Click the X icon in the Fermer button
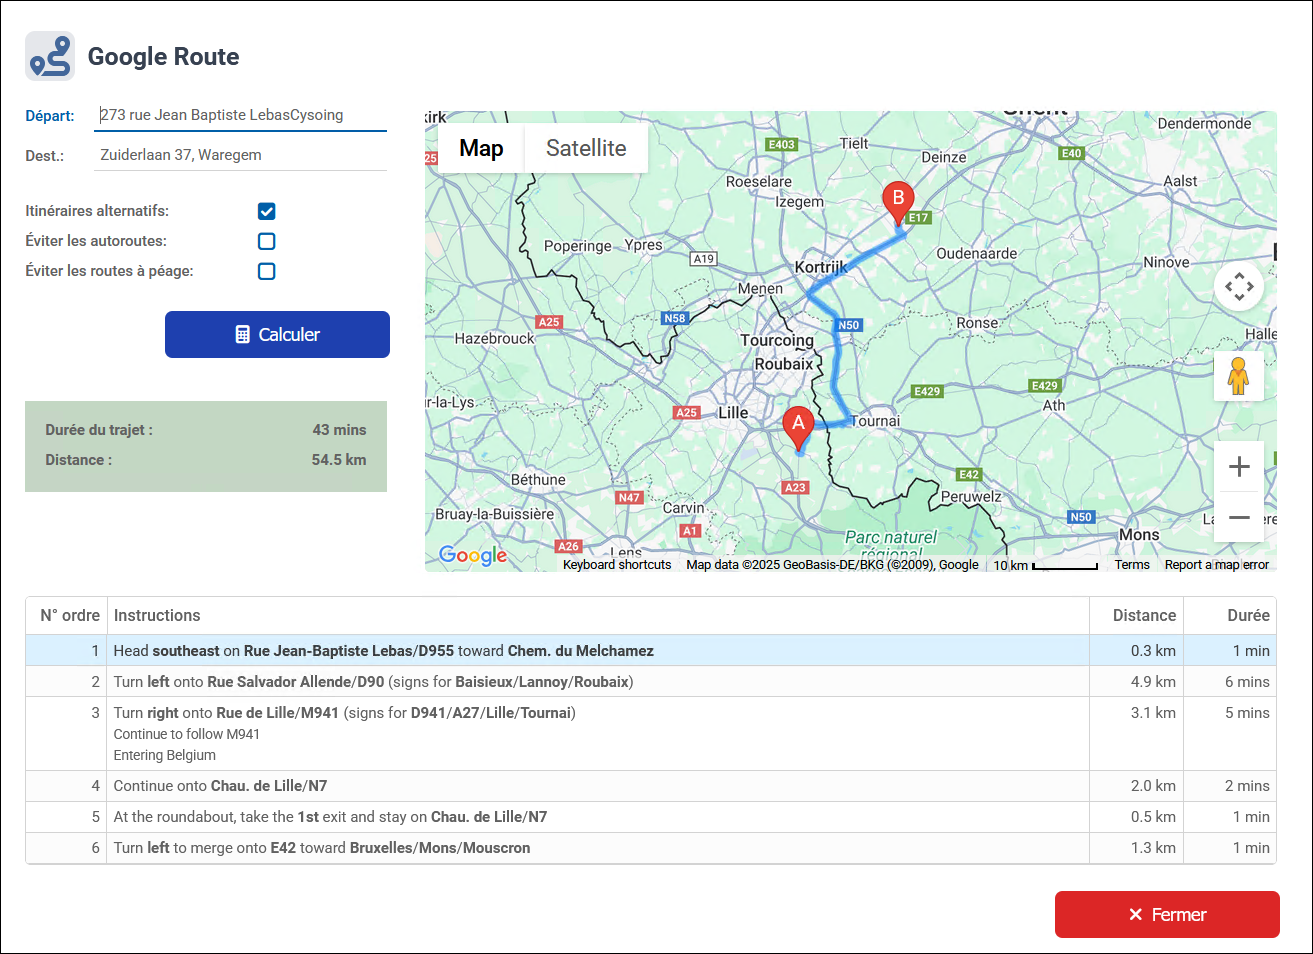The height and width of the screenshot is (954, 1313). 1135,914
